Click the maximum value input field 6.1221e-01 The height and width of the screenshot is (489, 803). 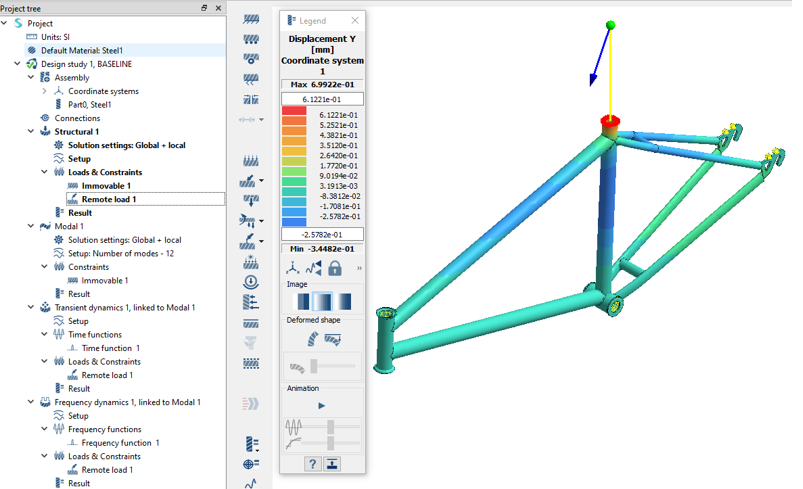[x=322, y=99]
